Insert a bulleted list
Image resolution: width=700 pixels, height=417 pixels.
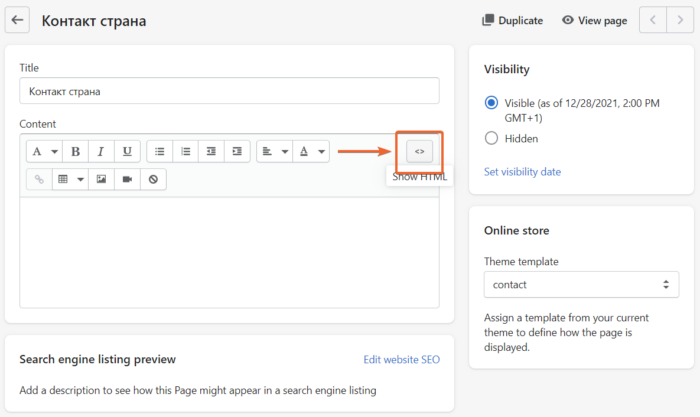(160, 152)
